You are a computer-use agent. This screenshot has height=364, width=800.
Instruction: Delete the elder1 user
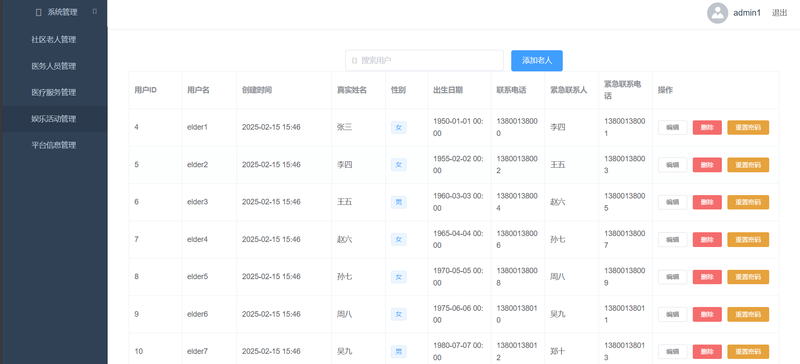[707, 128]
